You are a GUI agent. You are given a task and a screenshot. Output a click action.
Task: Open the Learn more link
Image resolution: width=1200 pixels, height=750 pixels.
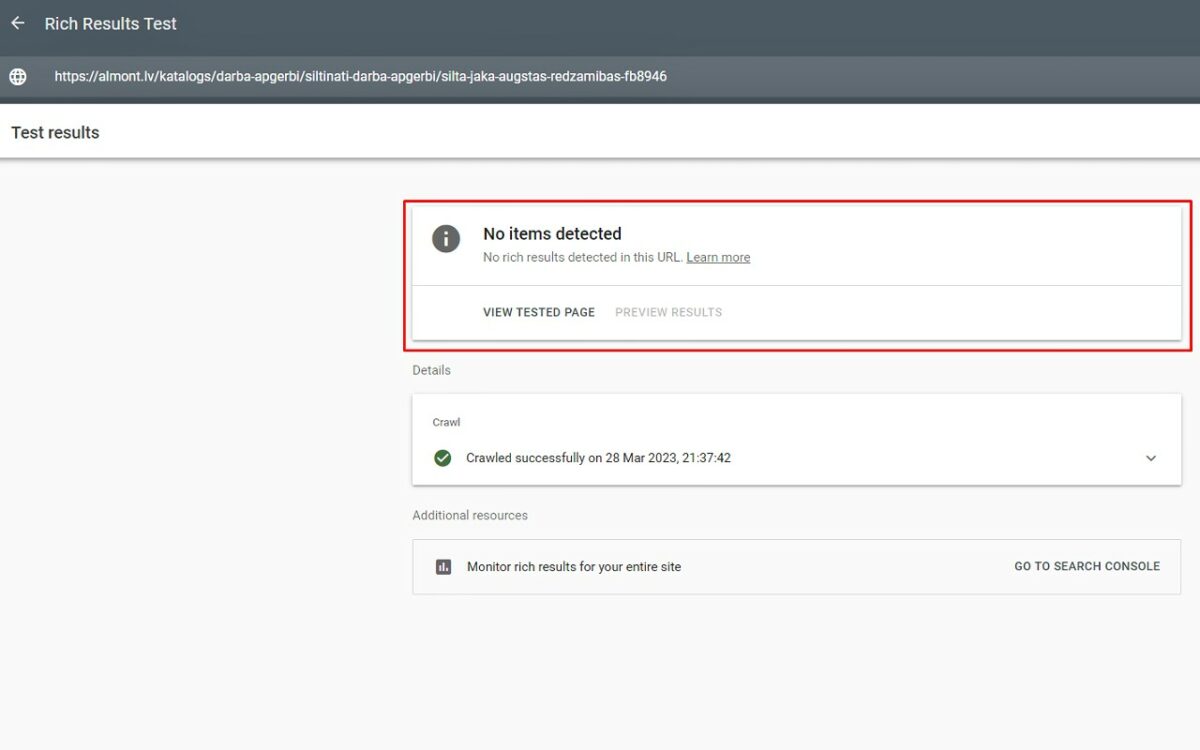click(718, 257)
